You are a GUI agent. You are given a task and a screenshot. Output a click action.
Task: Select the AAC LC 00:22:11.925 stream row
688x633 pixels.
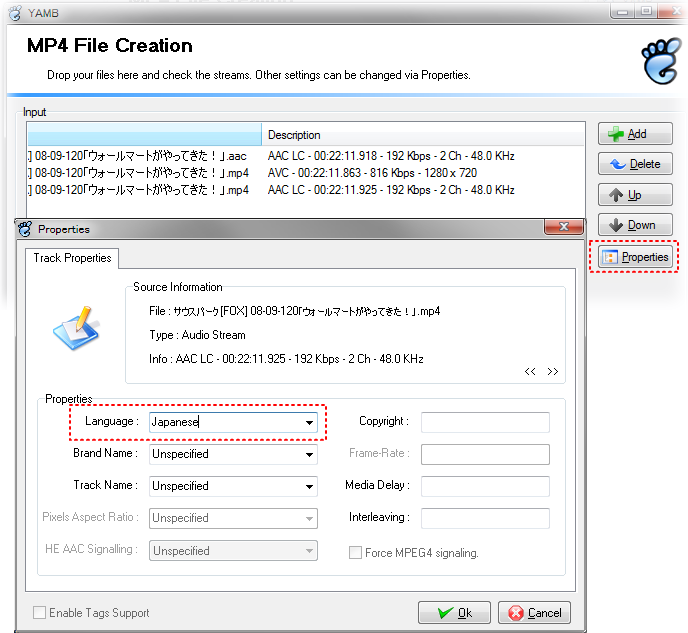[306, 190]
